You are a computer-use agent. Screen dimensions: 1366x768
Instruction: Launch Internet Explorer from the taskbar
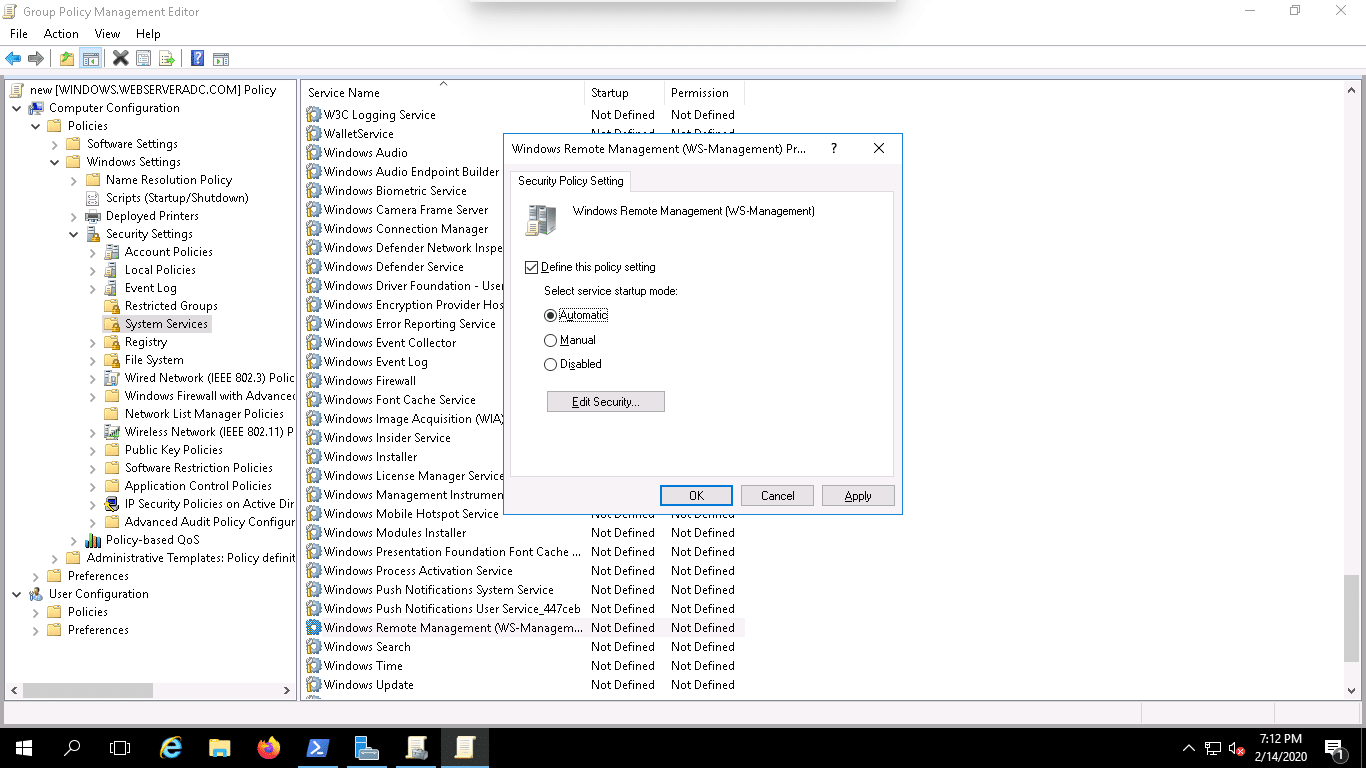click(x=172, y=748)
